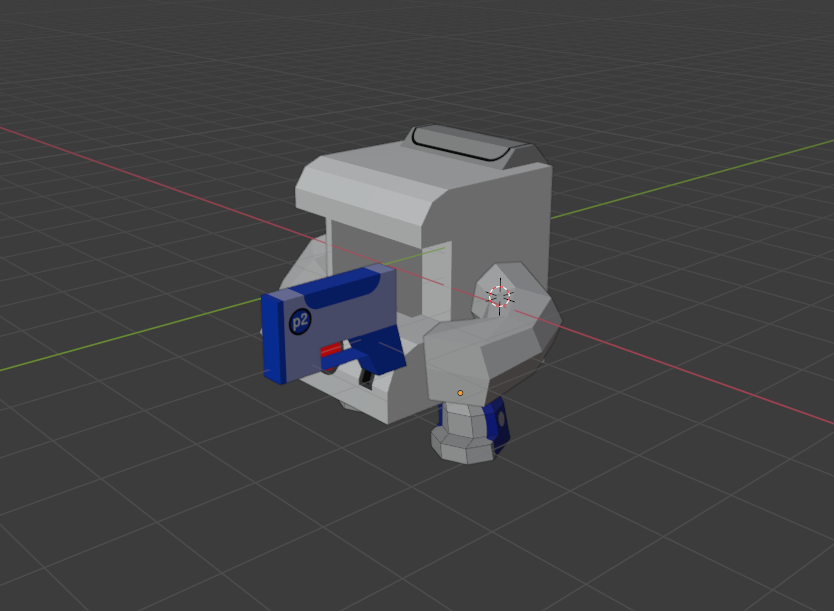Select the orange object origin dot
This screenshot has height=611, width=834.
pyautogui.click(x=460, y=393)
